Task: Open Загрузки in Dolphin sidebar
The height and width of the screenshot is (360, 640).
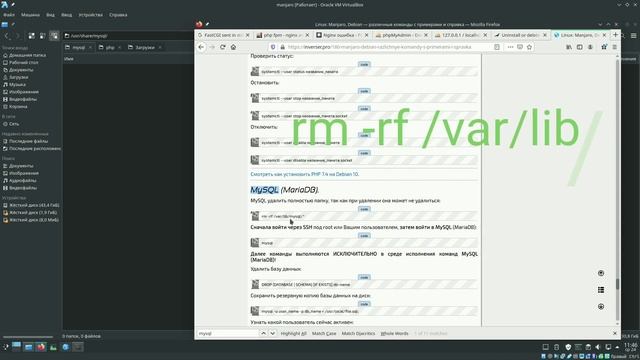Action: point(19,77)
